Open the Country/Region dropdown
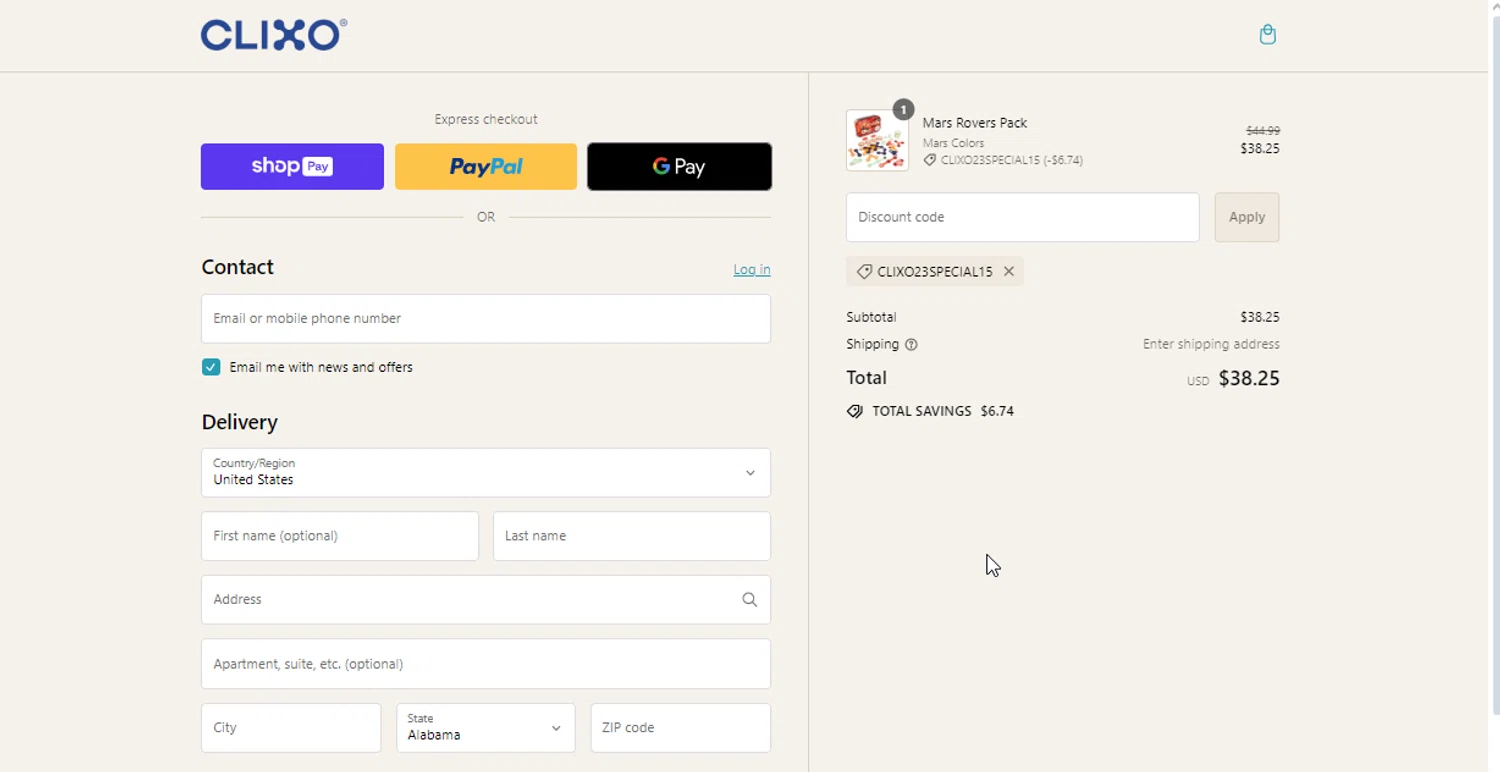Image resolution: width=1500 pixels, height=772 pixels. [x=486, y=472]
